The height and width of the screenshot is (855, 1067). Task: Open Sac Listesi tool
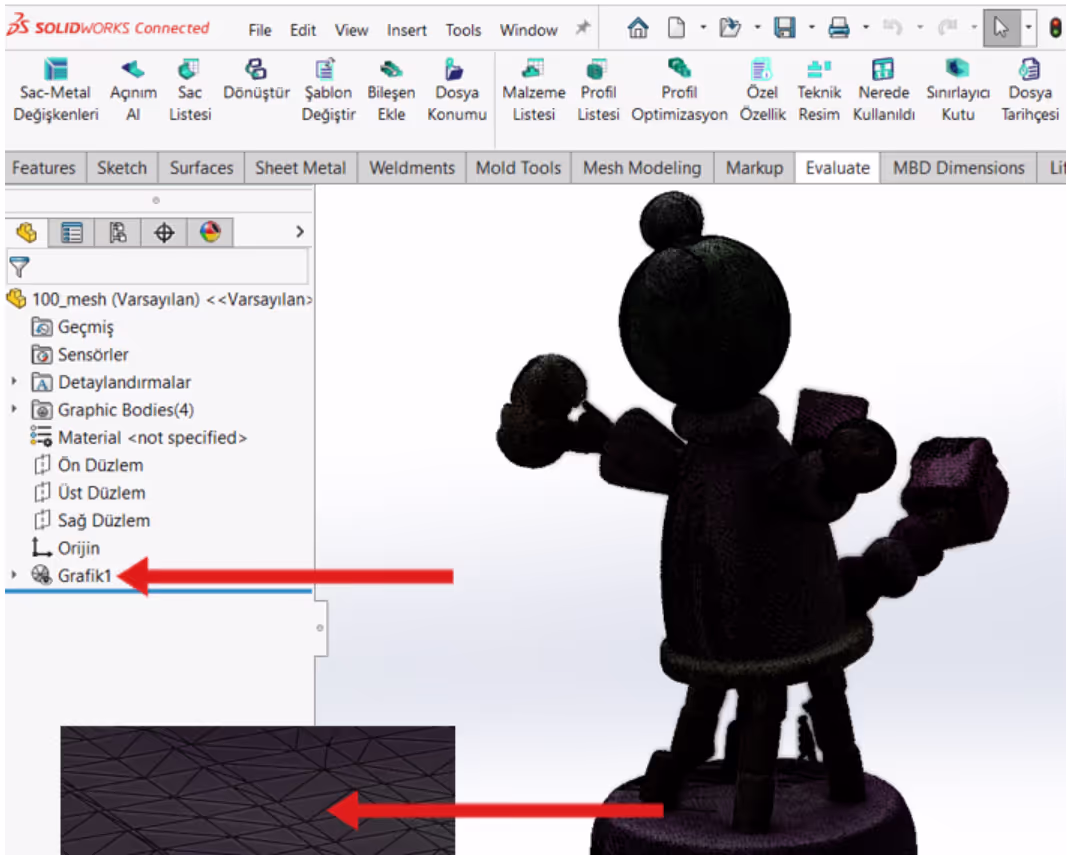point(190,90)
